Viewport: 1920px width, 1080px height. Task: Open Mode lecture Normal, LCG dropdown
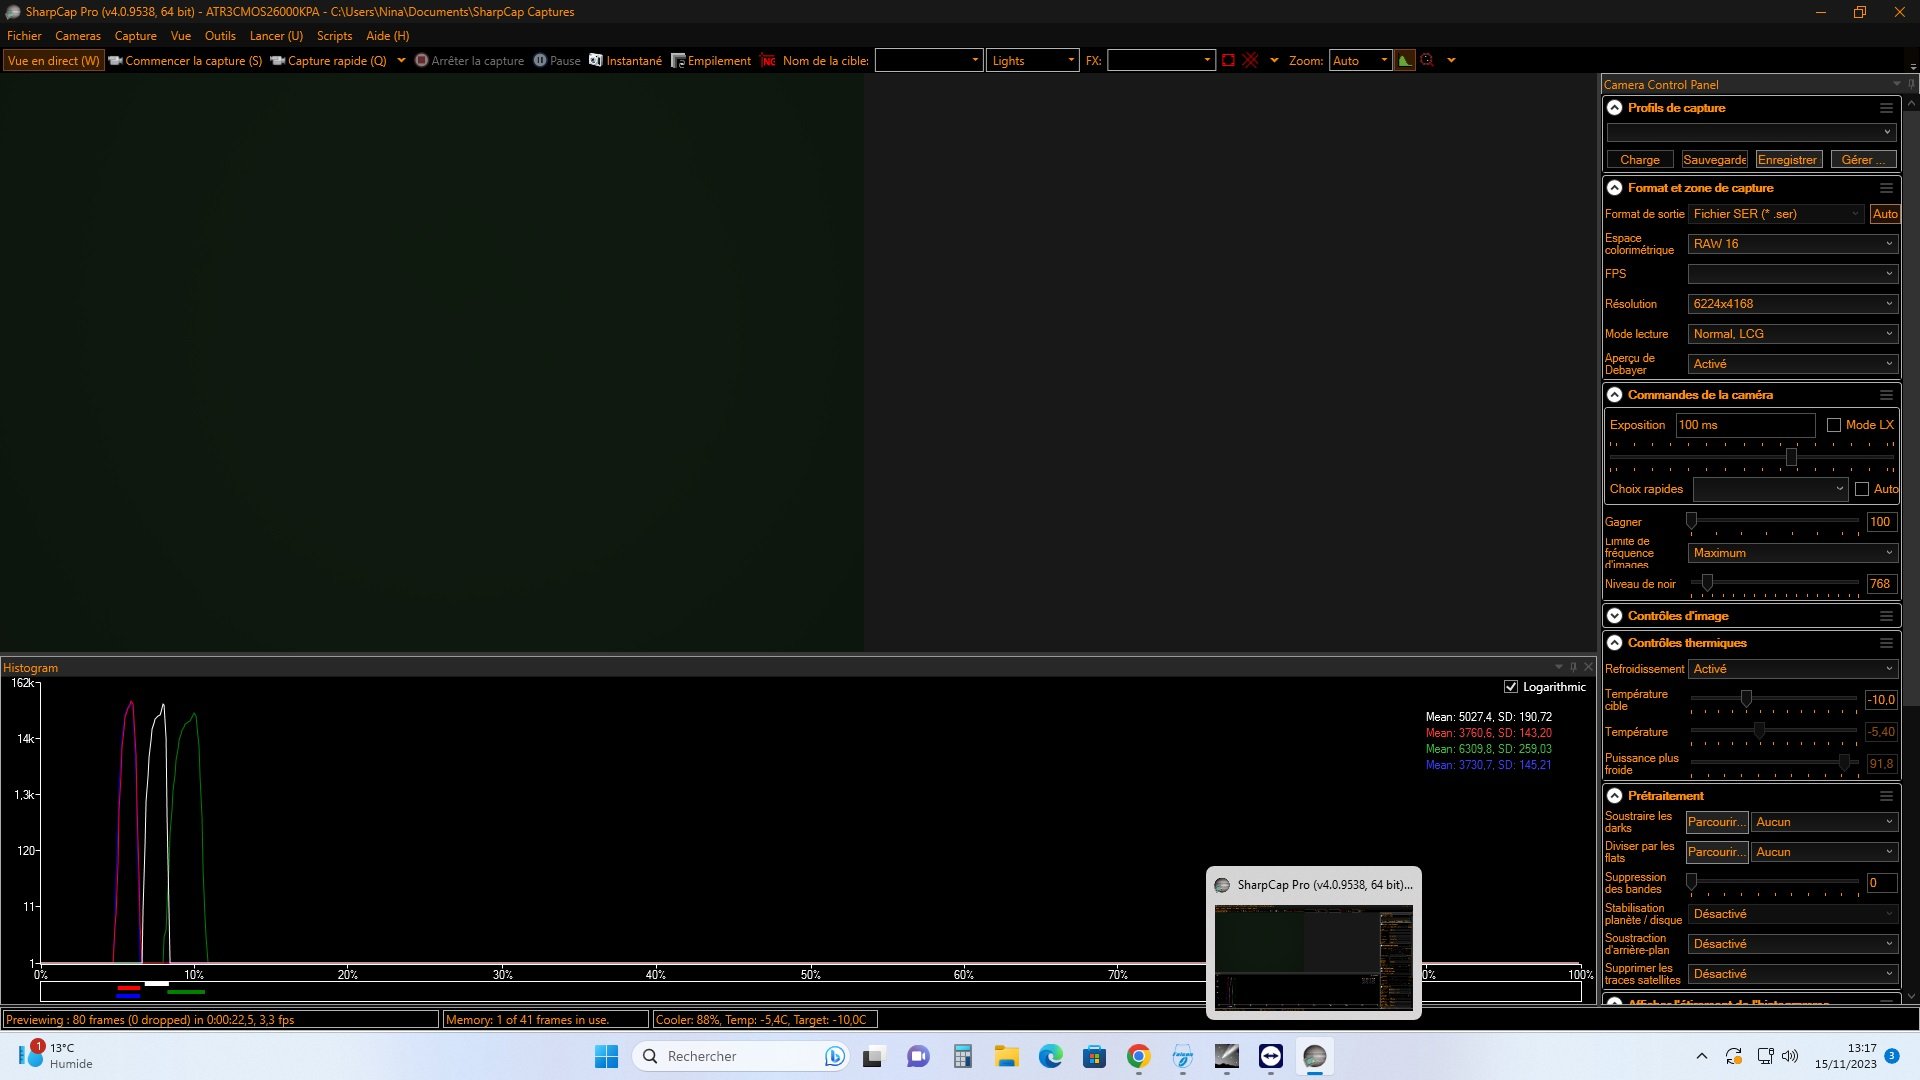click(1792, 334)
